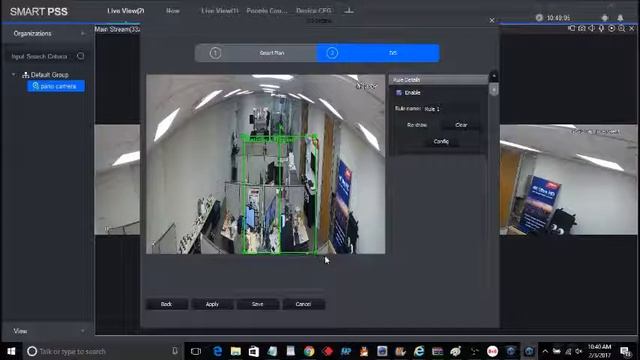
Task: Open the red diamond app on taskbar
Action: pos(327,351)
